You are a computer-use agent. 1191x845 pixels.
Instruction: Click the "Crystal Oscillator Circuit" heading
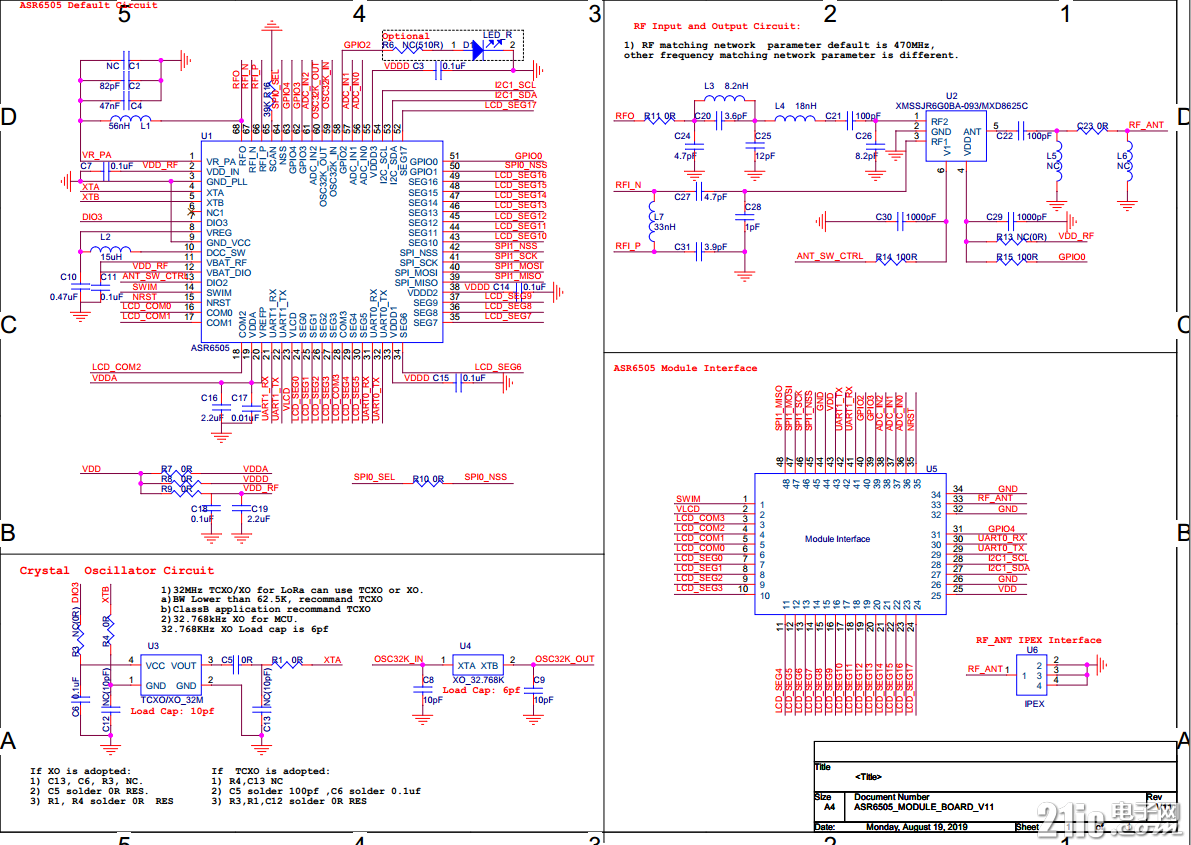[x=116, y=571]
